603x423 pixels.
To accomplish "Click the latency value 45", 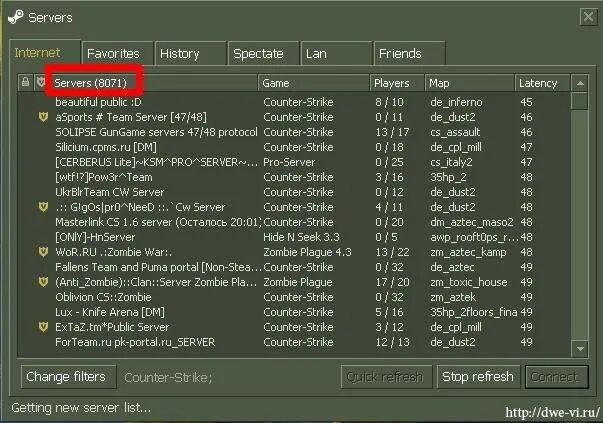I will (526, 102).
